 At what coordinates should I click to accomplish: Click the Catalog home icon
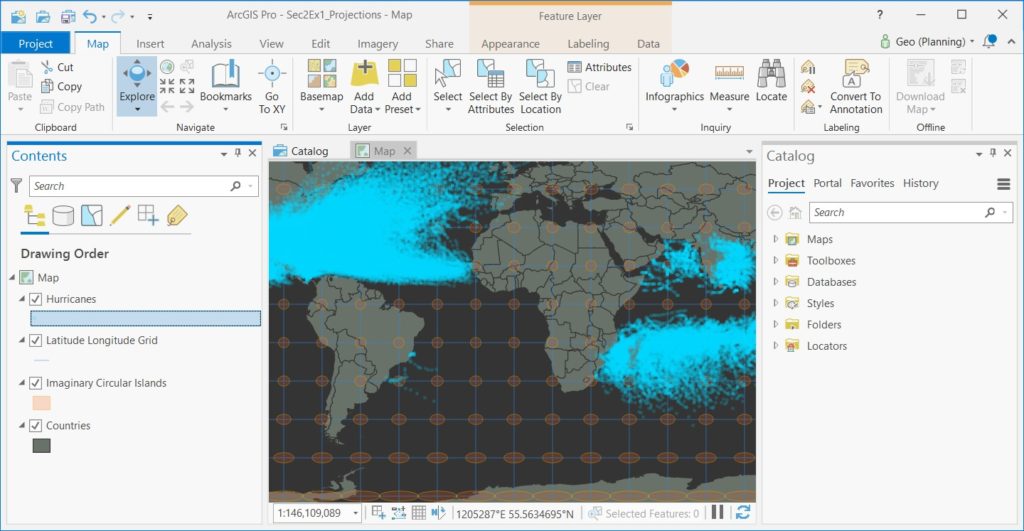coord(795,212)
